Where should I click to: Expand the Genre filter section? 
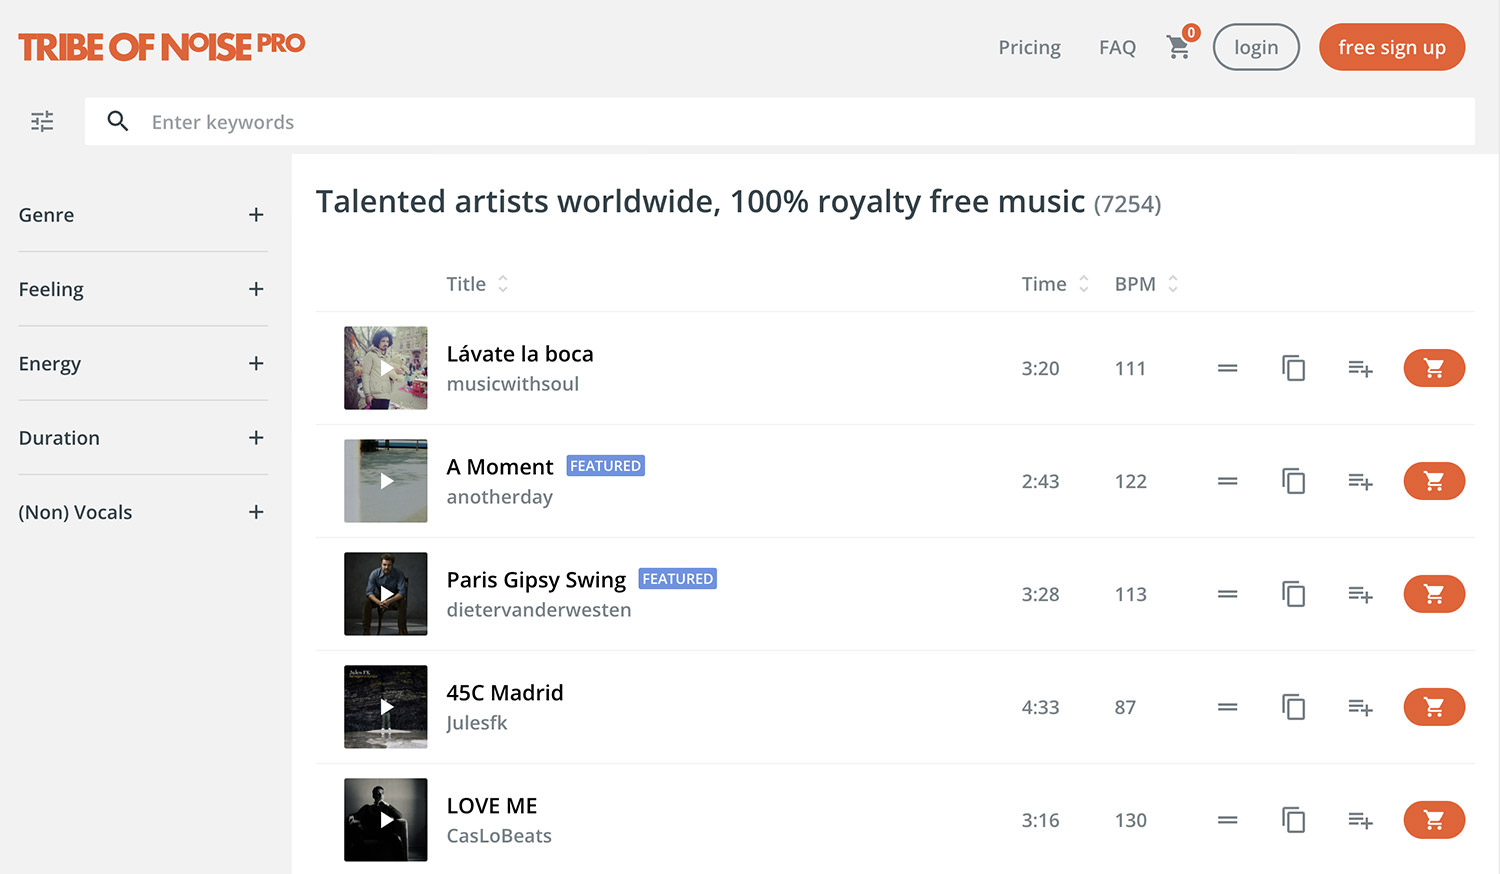click(256, 214)
